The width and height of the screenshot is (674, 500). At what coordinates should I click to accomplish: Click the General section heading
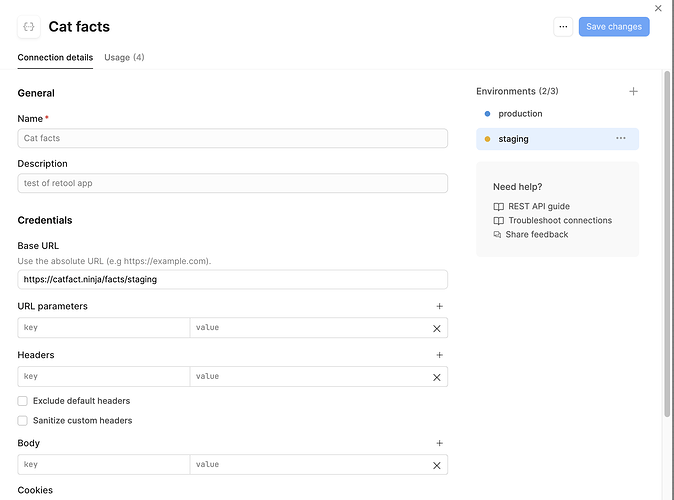36,93
